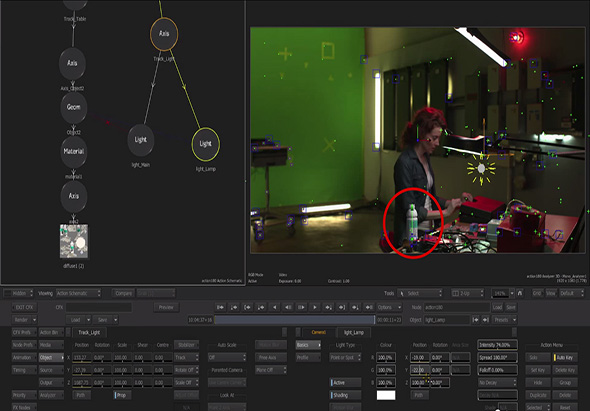Screen dimensions: 590x411
Task: Click the yellow light gizmo in viewport
Action: (481, 169)
